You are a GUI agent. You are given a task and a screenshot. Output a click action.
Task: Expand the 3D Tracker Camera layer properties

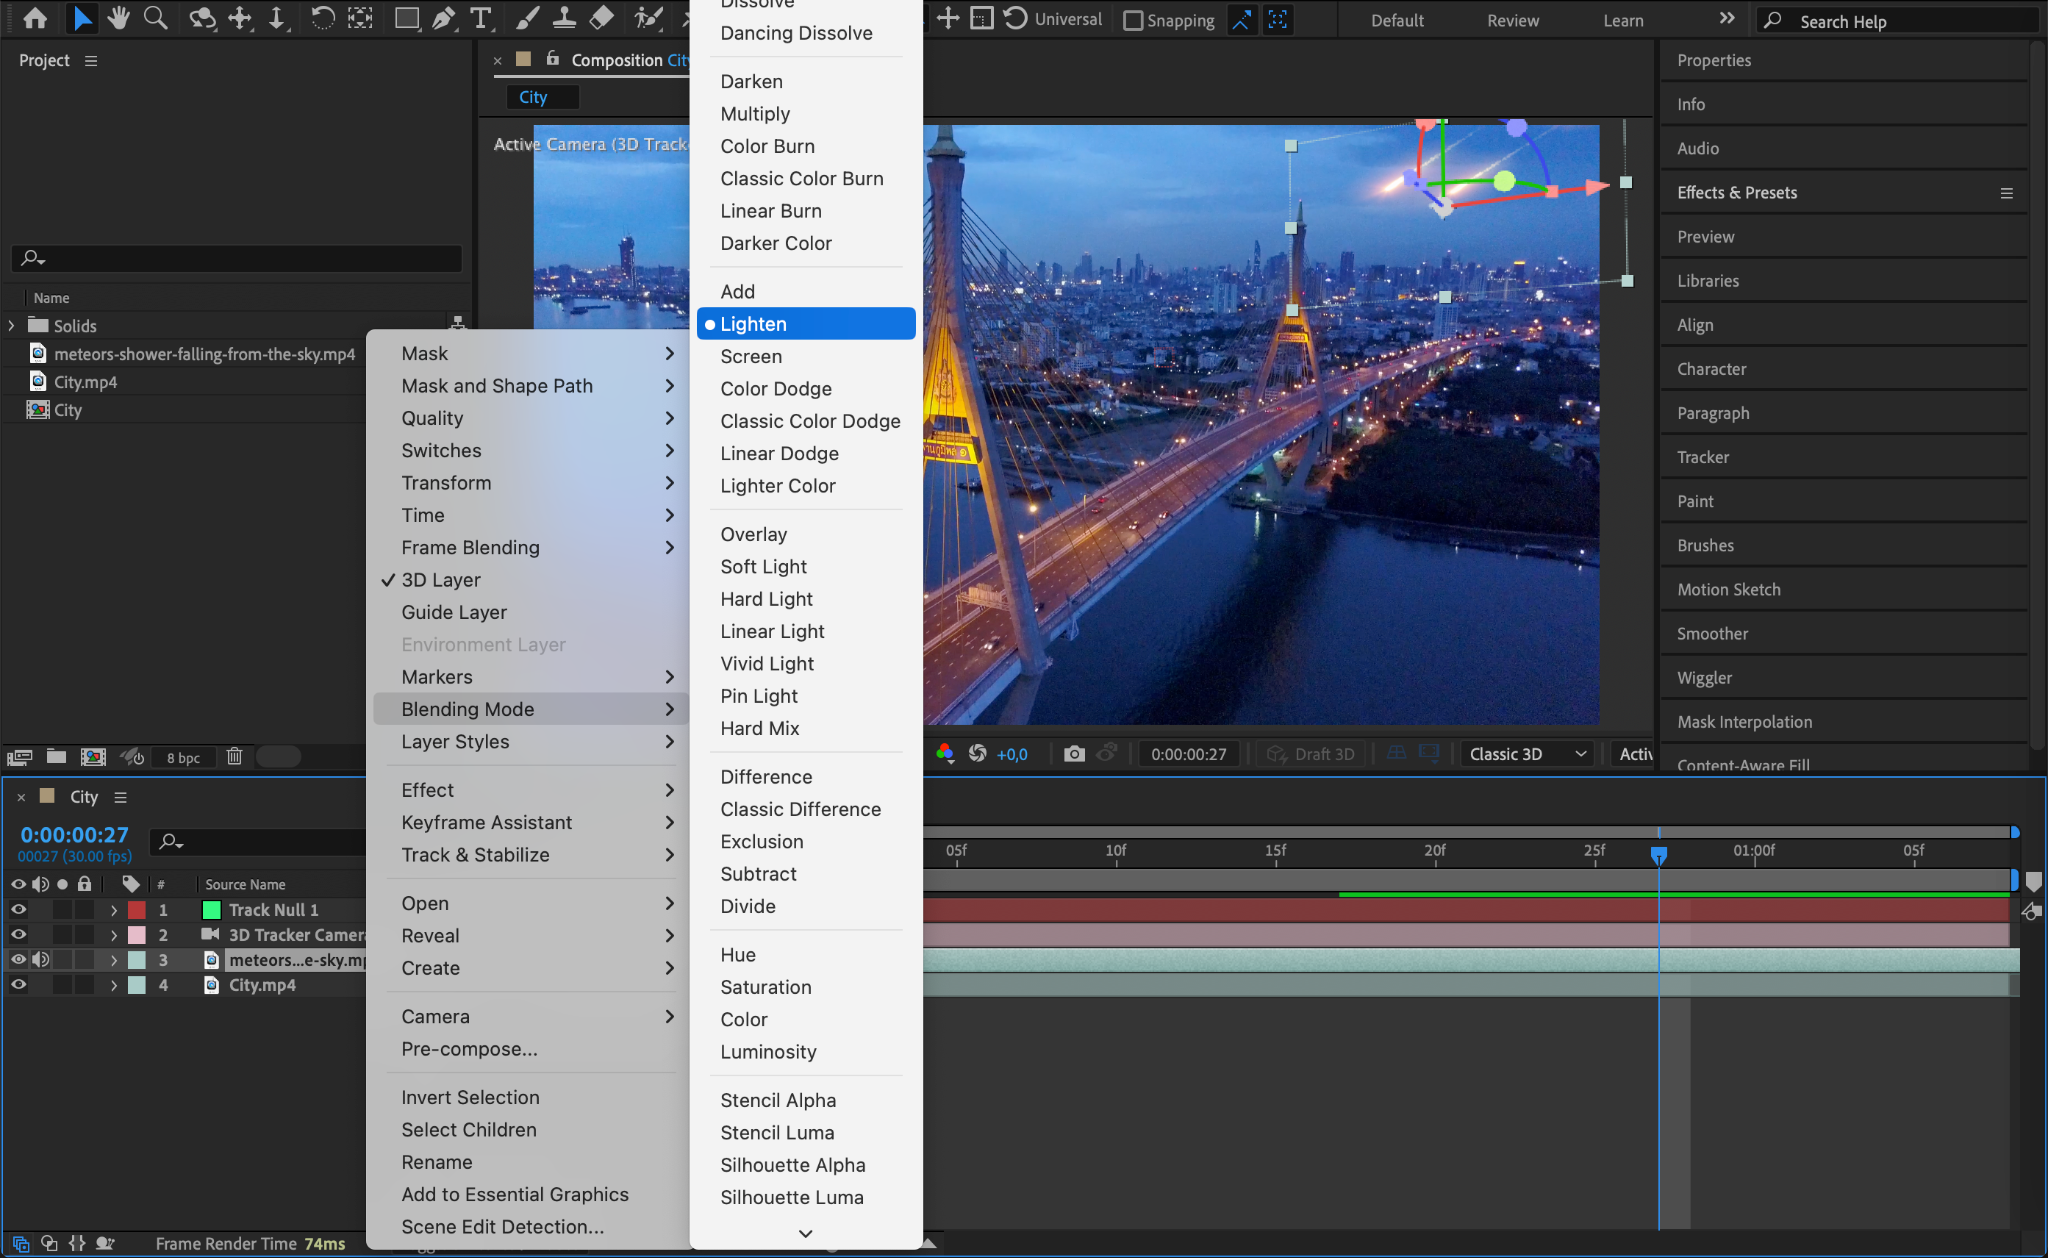(114, 935)
